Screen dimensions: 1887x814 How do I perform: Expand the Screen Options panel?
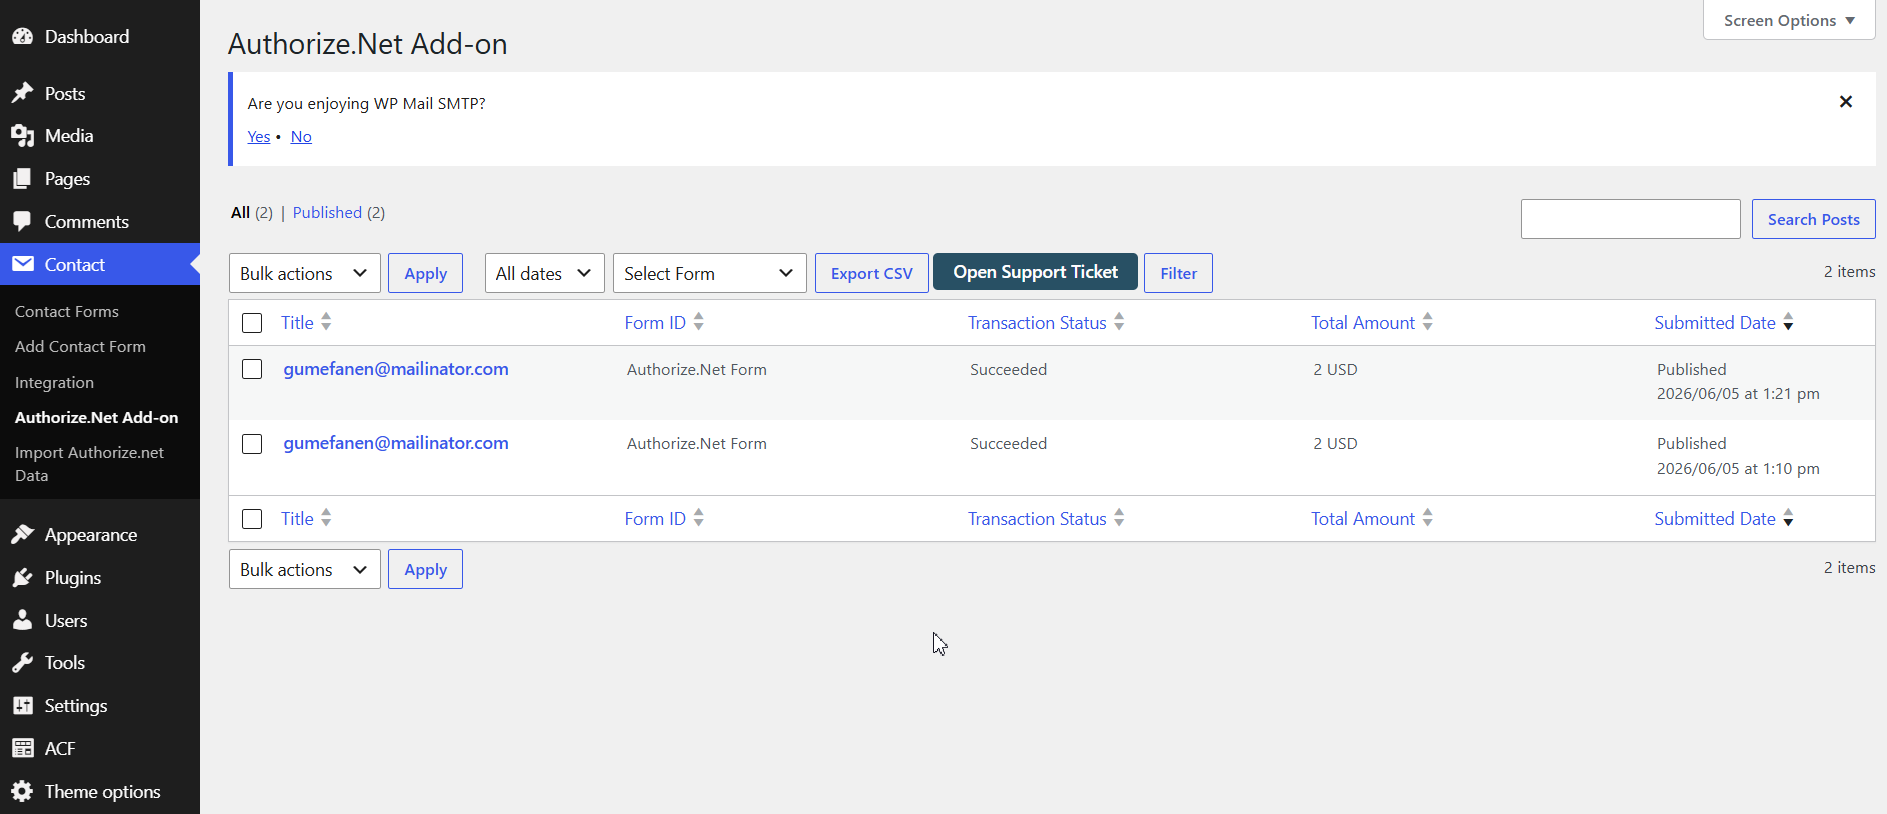click(1789, 20)
